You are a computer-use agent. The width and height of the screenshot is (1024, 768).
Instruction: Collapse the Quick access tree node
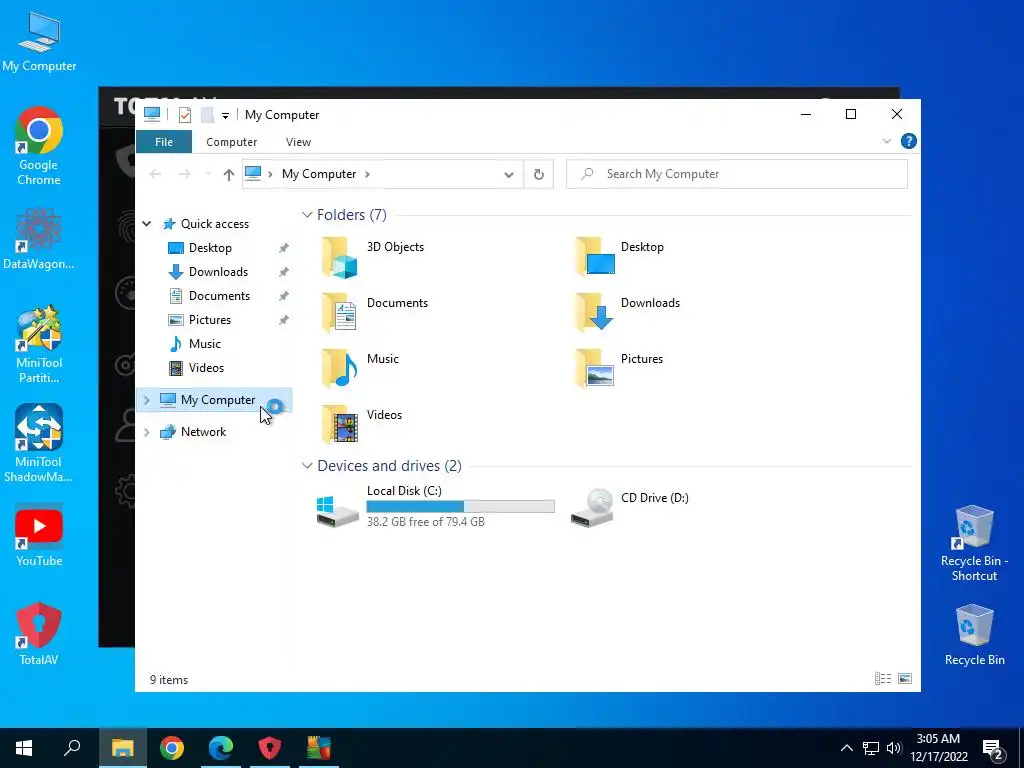point(147,224)
